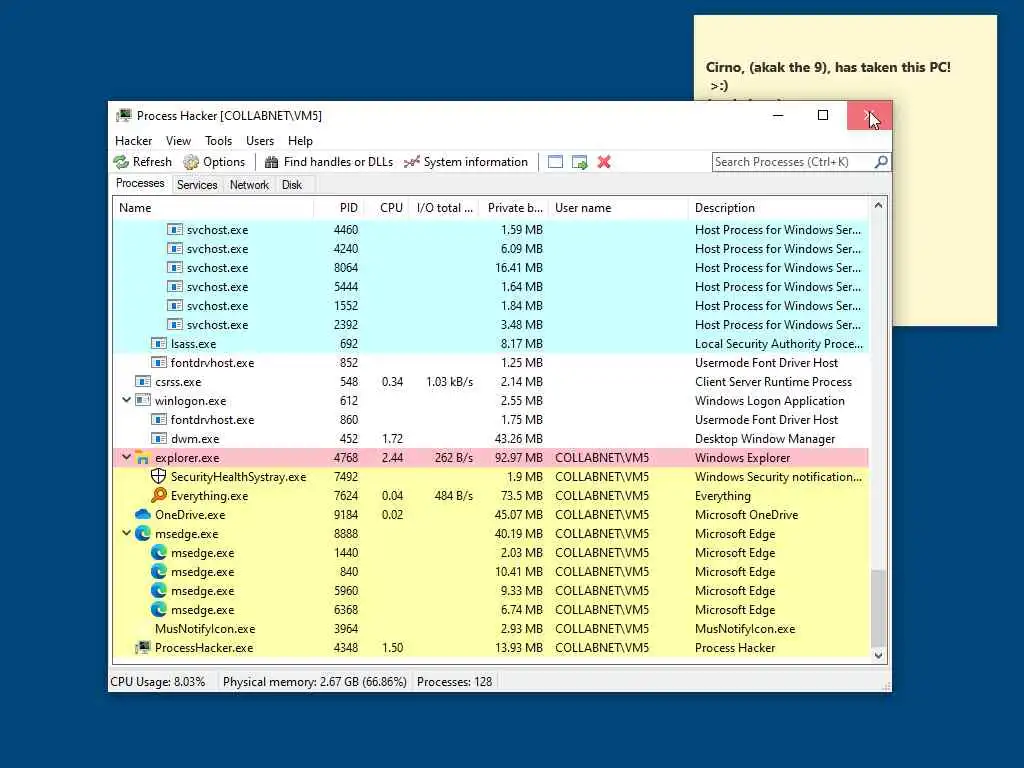Screen dimensions: 1024x768
Task: Click the msedge.exe icon for PID 8888
Action: (143, 534)
